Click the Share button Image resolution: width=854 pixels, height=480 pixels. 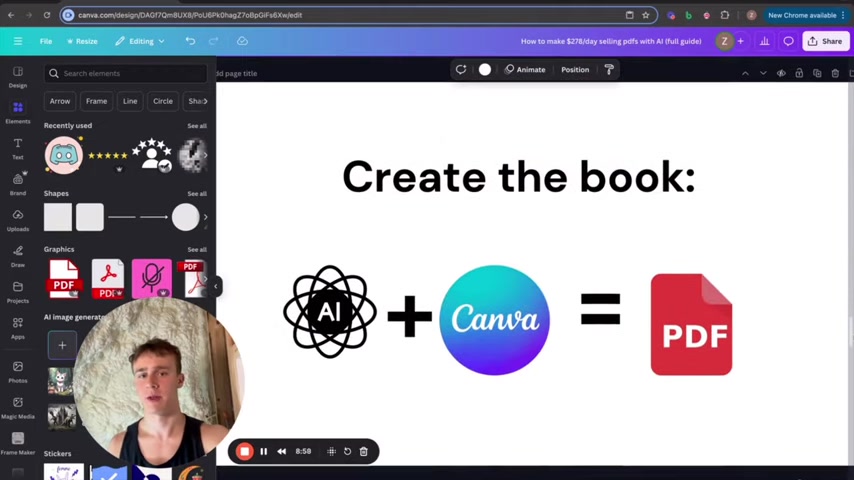[x=825, y=41]
